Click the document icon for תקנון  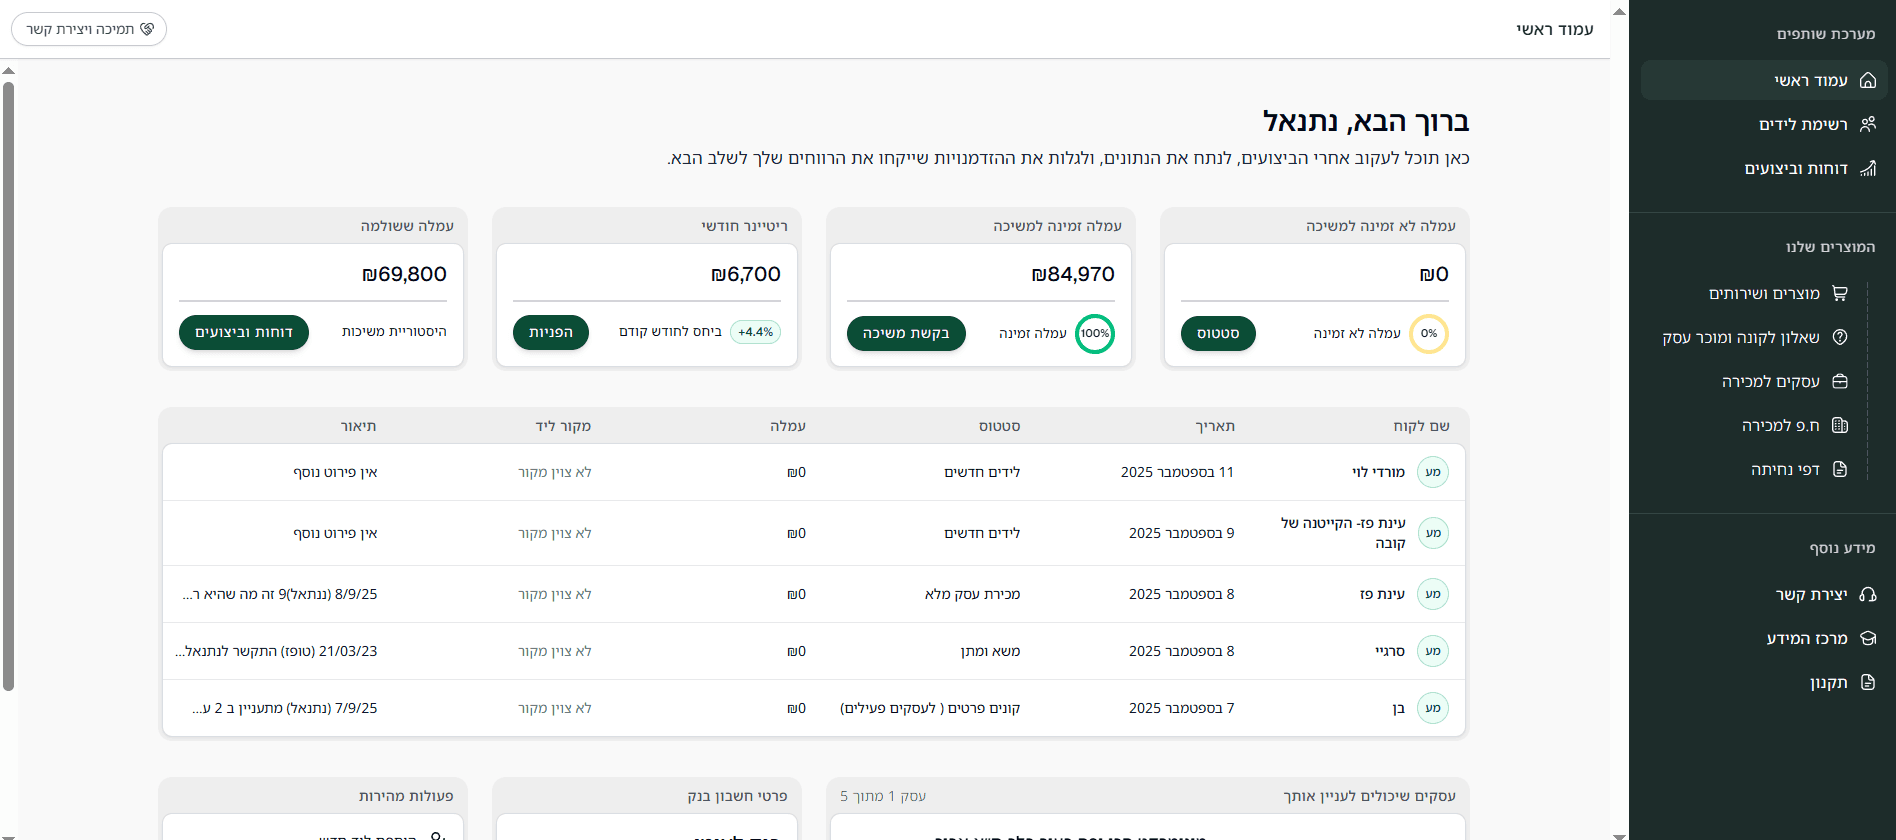click(1867, 682)
